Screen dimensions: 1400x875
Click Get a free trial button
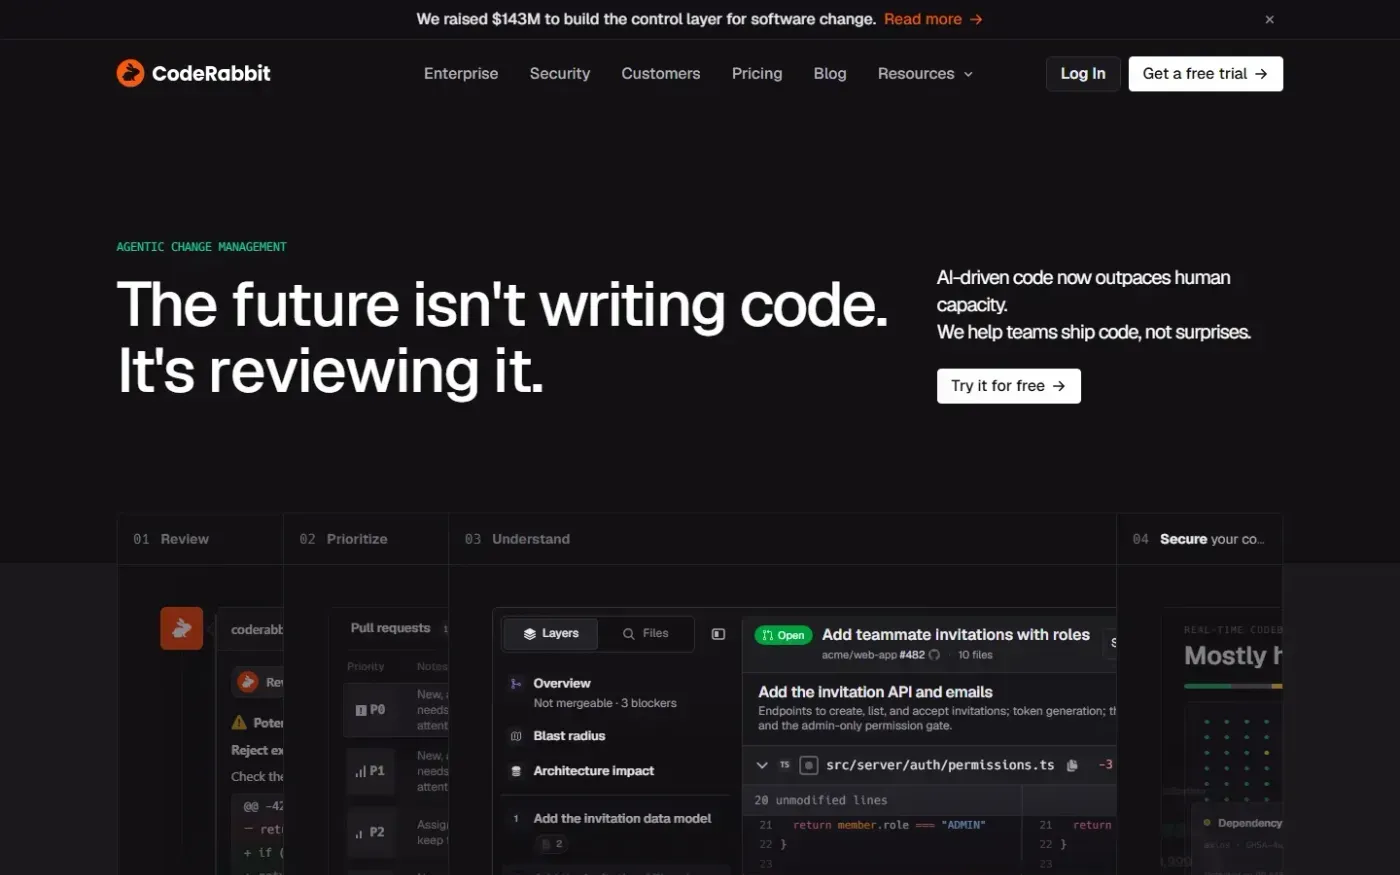click(x=1206, y=73)
